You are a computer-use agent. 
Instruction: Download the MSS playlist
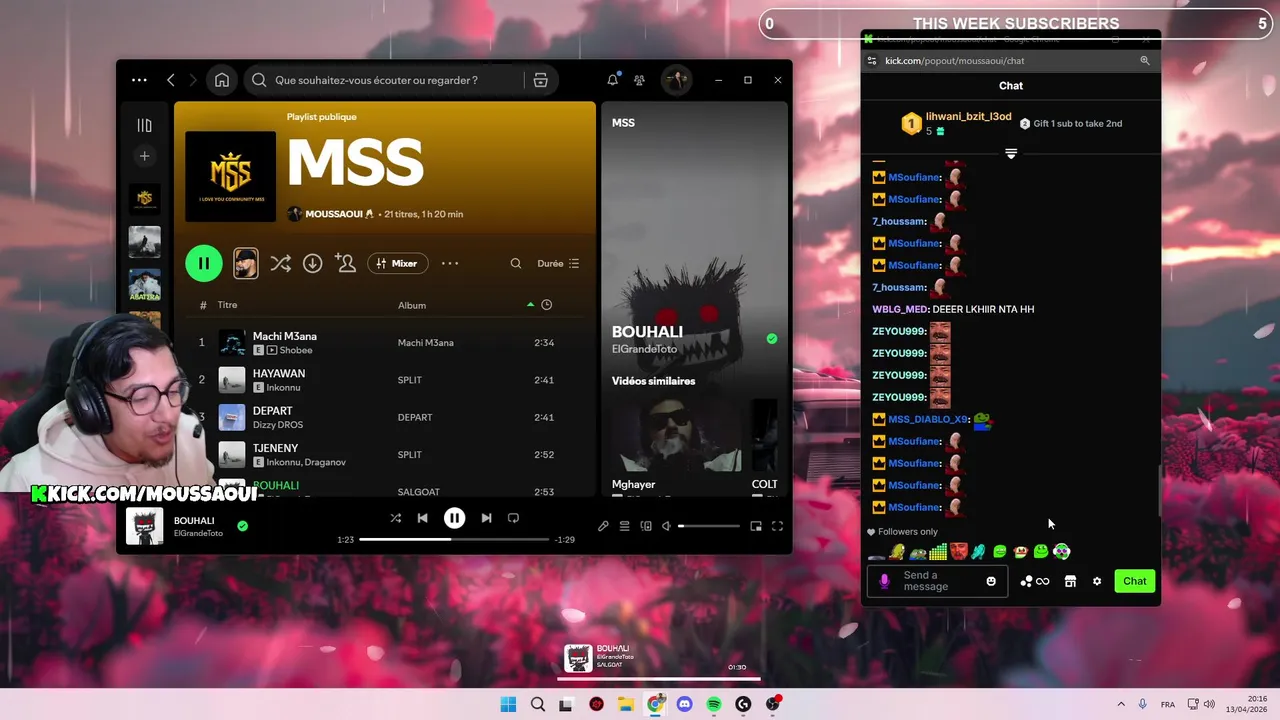click(312, 263)
